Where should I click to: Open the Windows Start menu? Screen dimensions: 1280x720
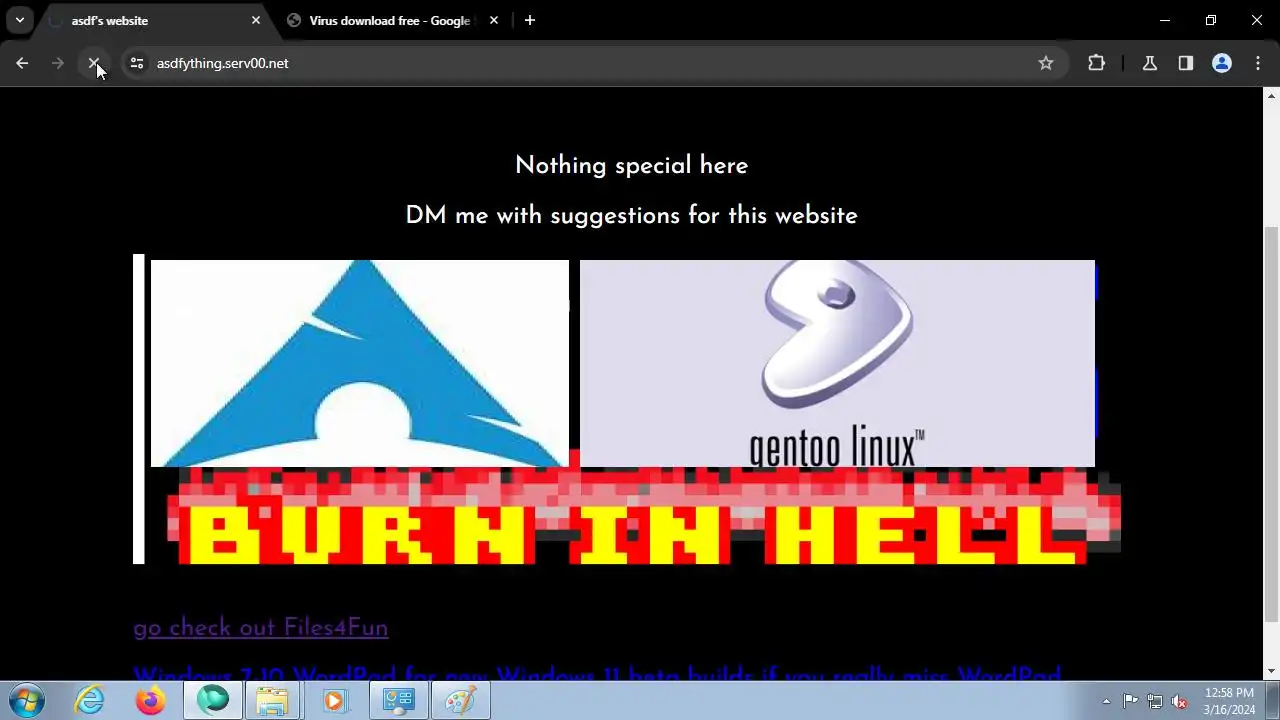25,700
